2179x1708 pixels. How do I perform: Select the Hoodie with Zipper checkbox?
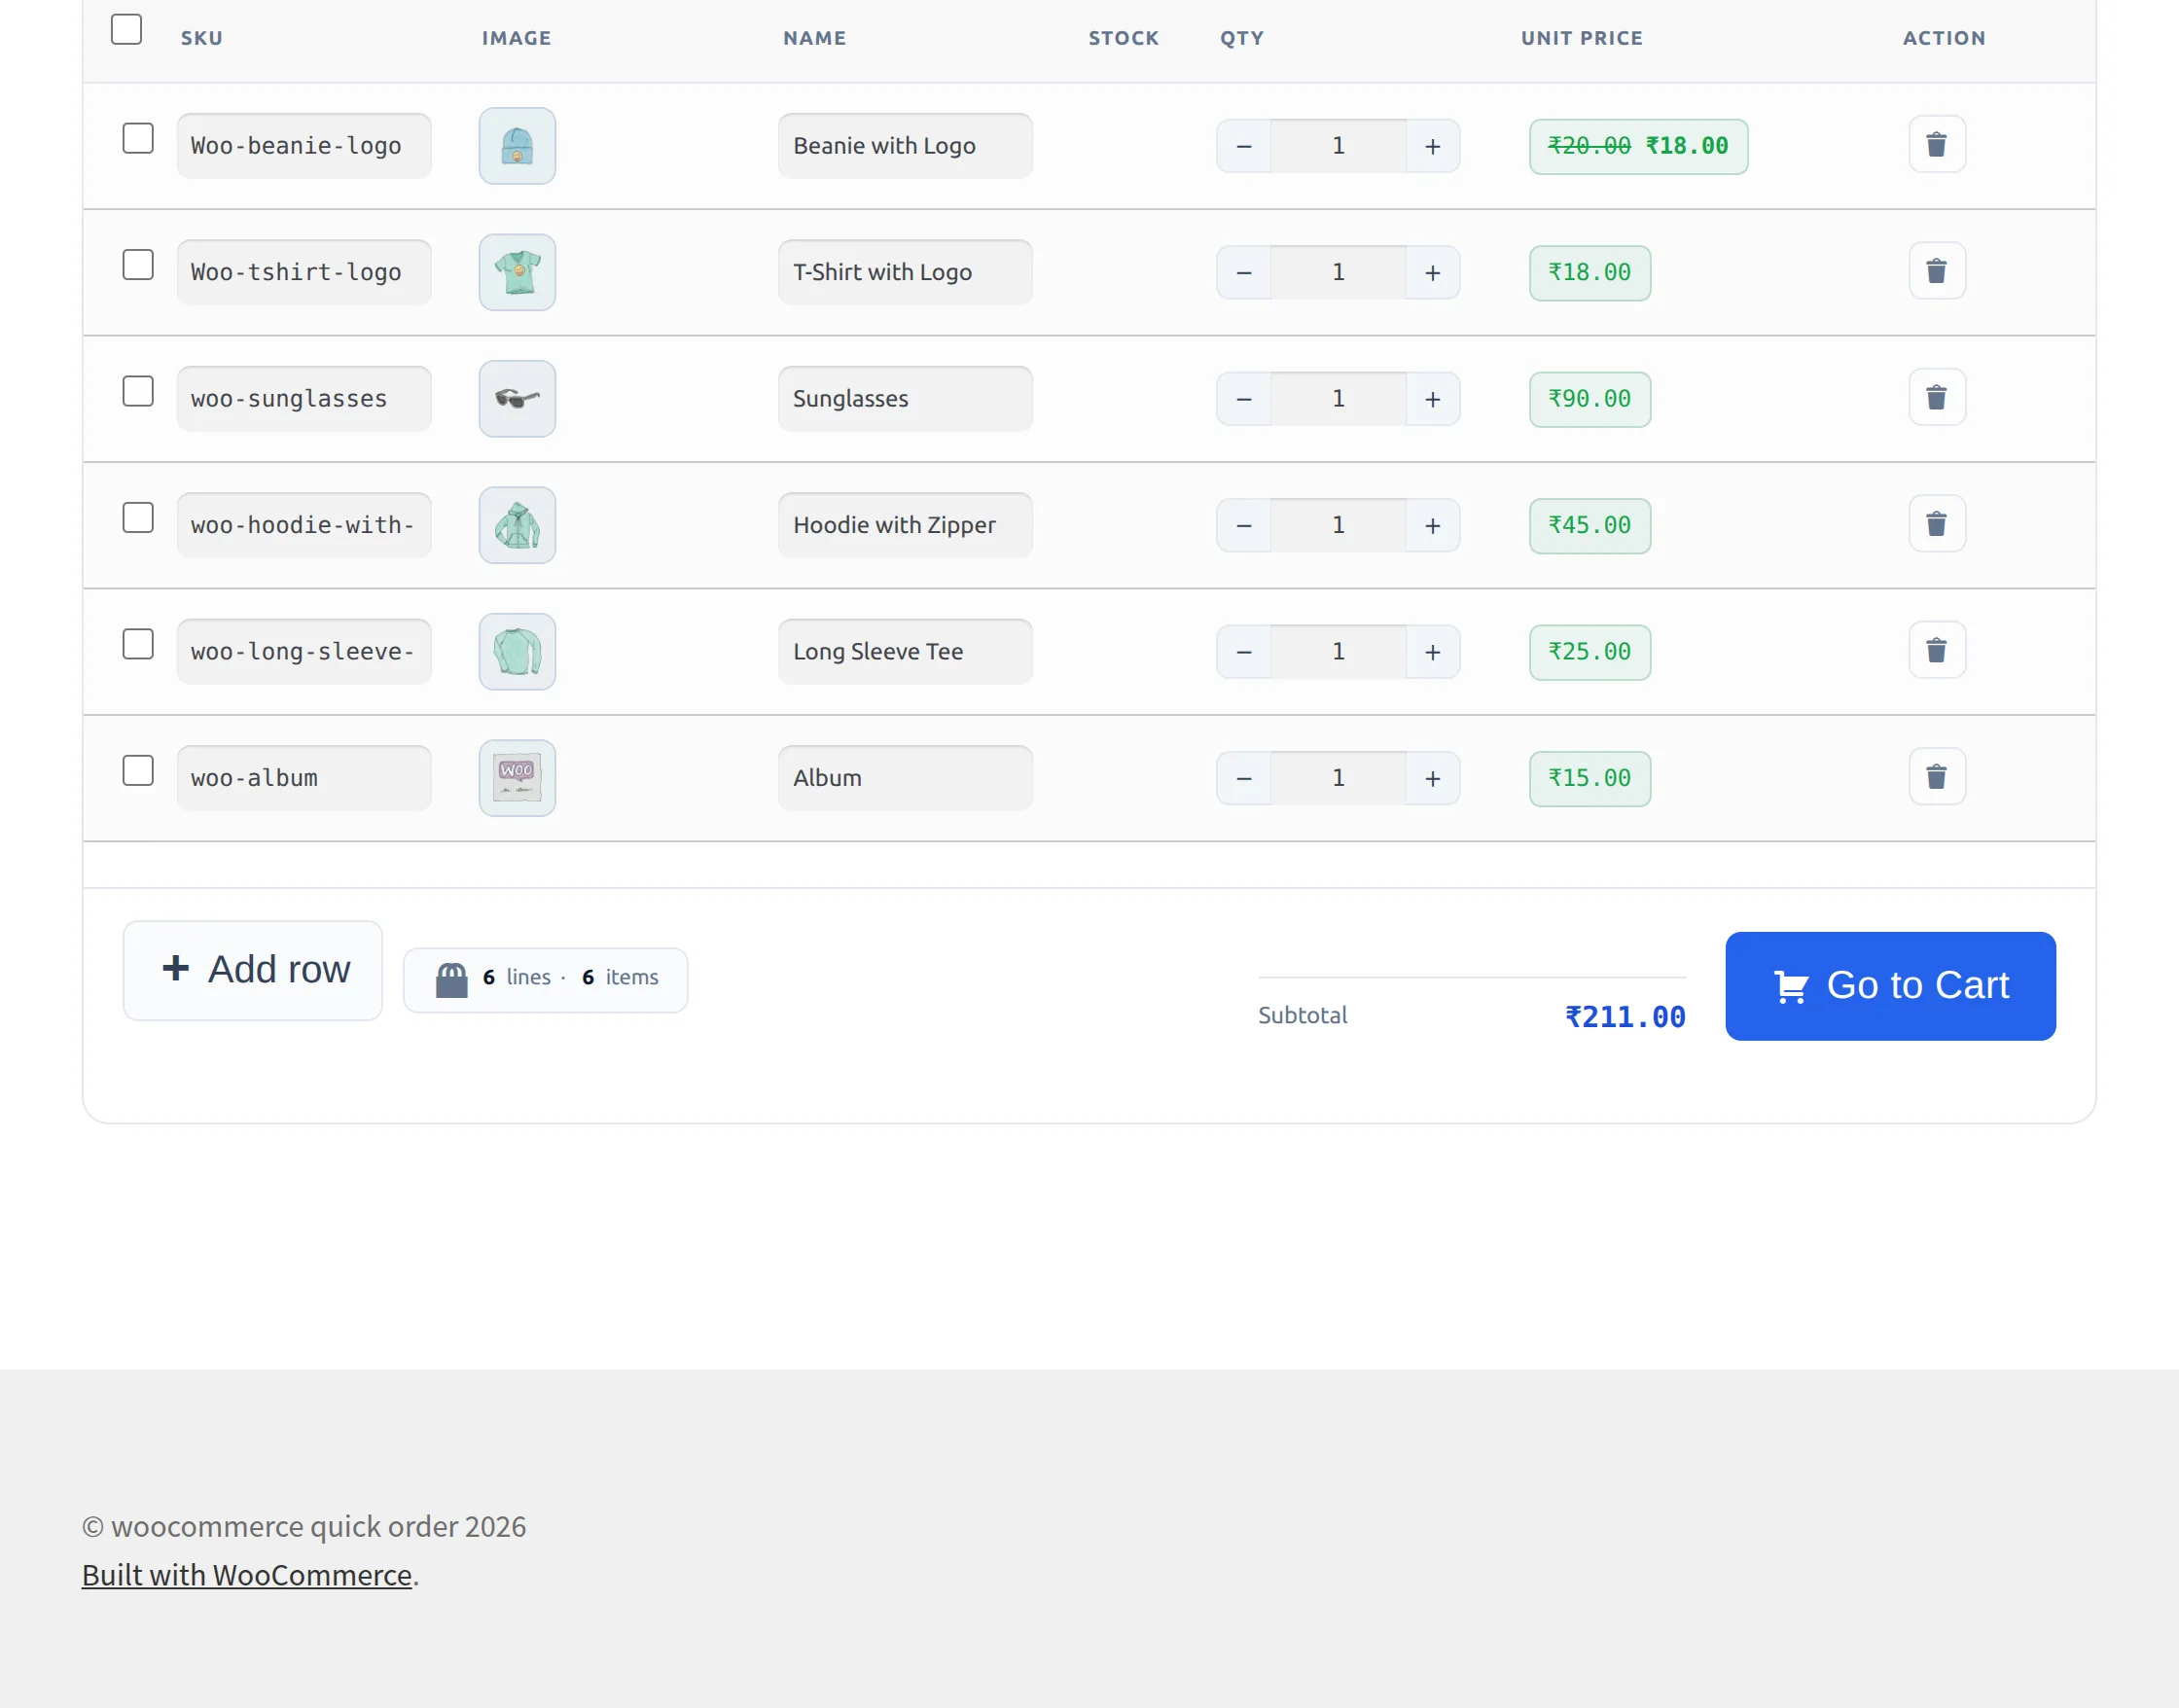point(138,518)
